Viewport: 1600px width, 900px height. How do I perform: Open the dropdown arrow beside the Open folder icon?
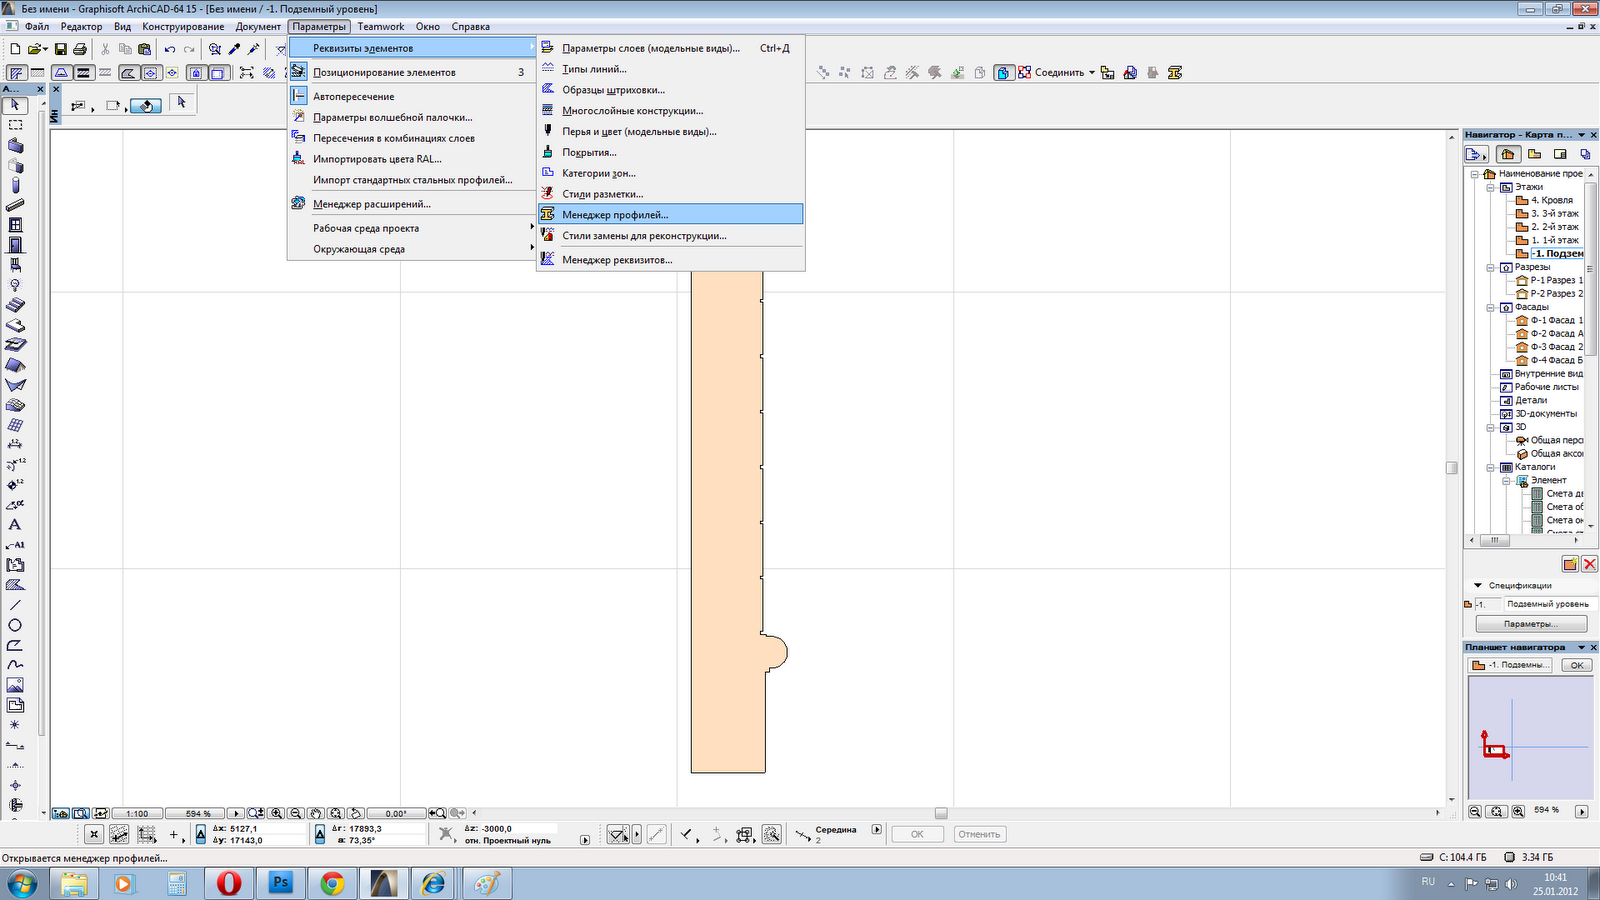click(46, 49)
